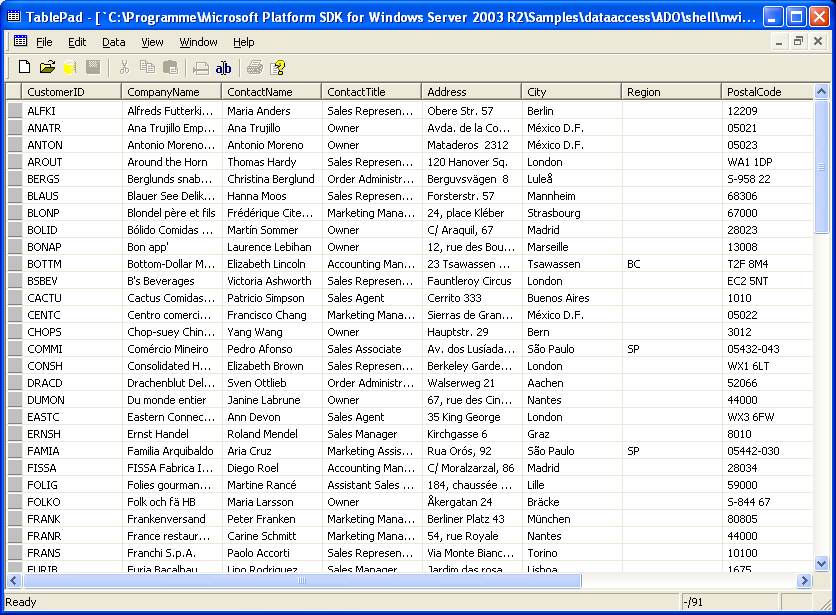Image resolution: width=836 pixels, height=615 pixels.
Task: Click the postal code '05442-030'
Action: pos(753,451)
